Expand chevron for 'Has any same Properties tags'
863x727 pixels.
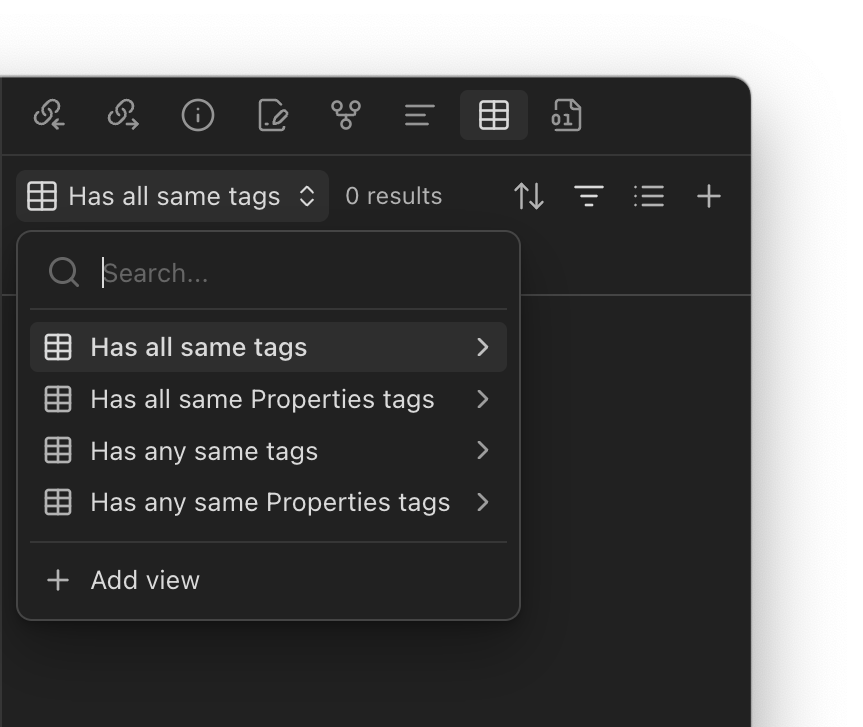[483, 502]
